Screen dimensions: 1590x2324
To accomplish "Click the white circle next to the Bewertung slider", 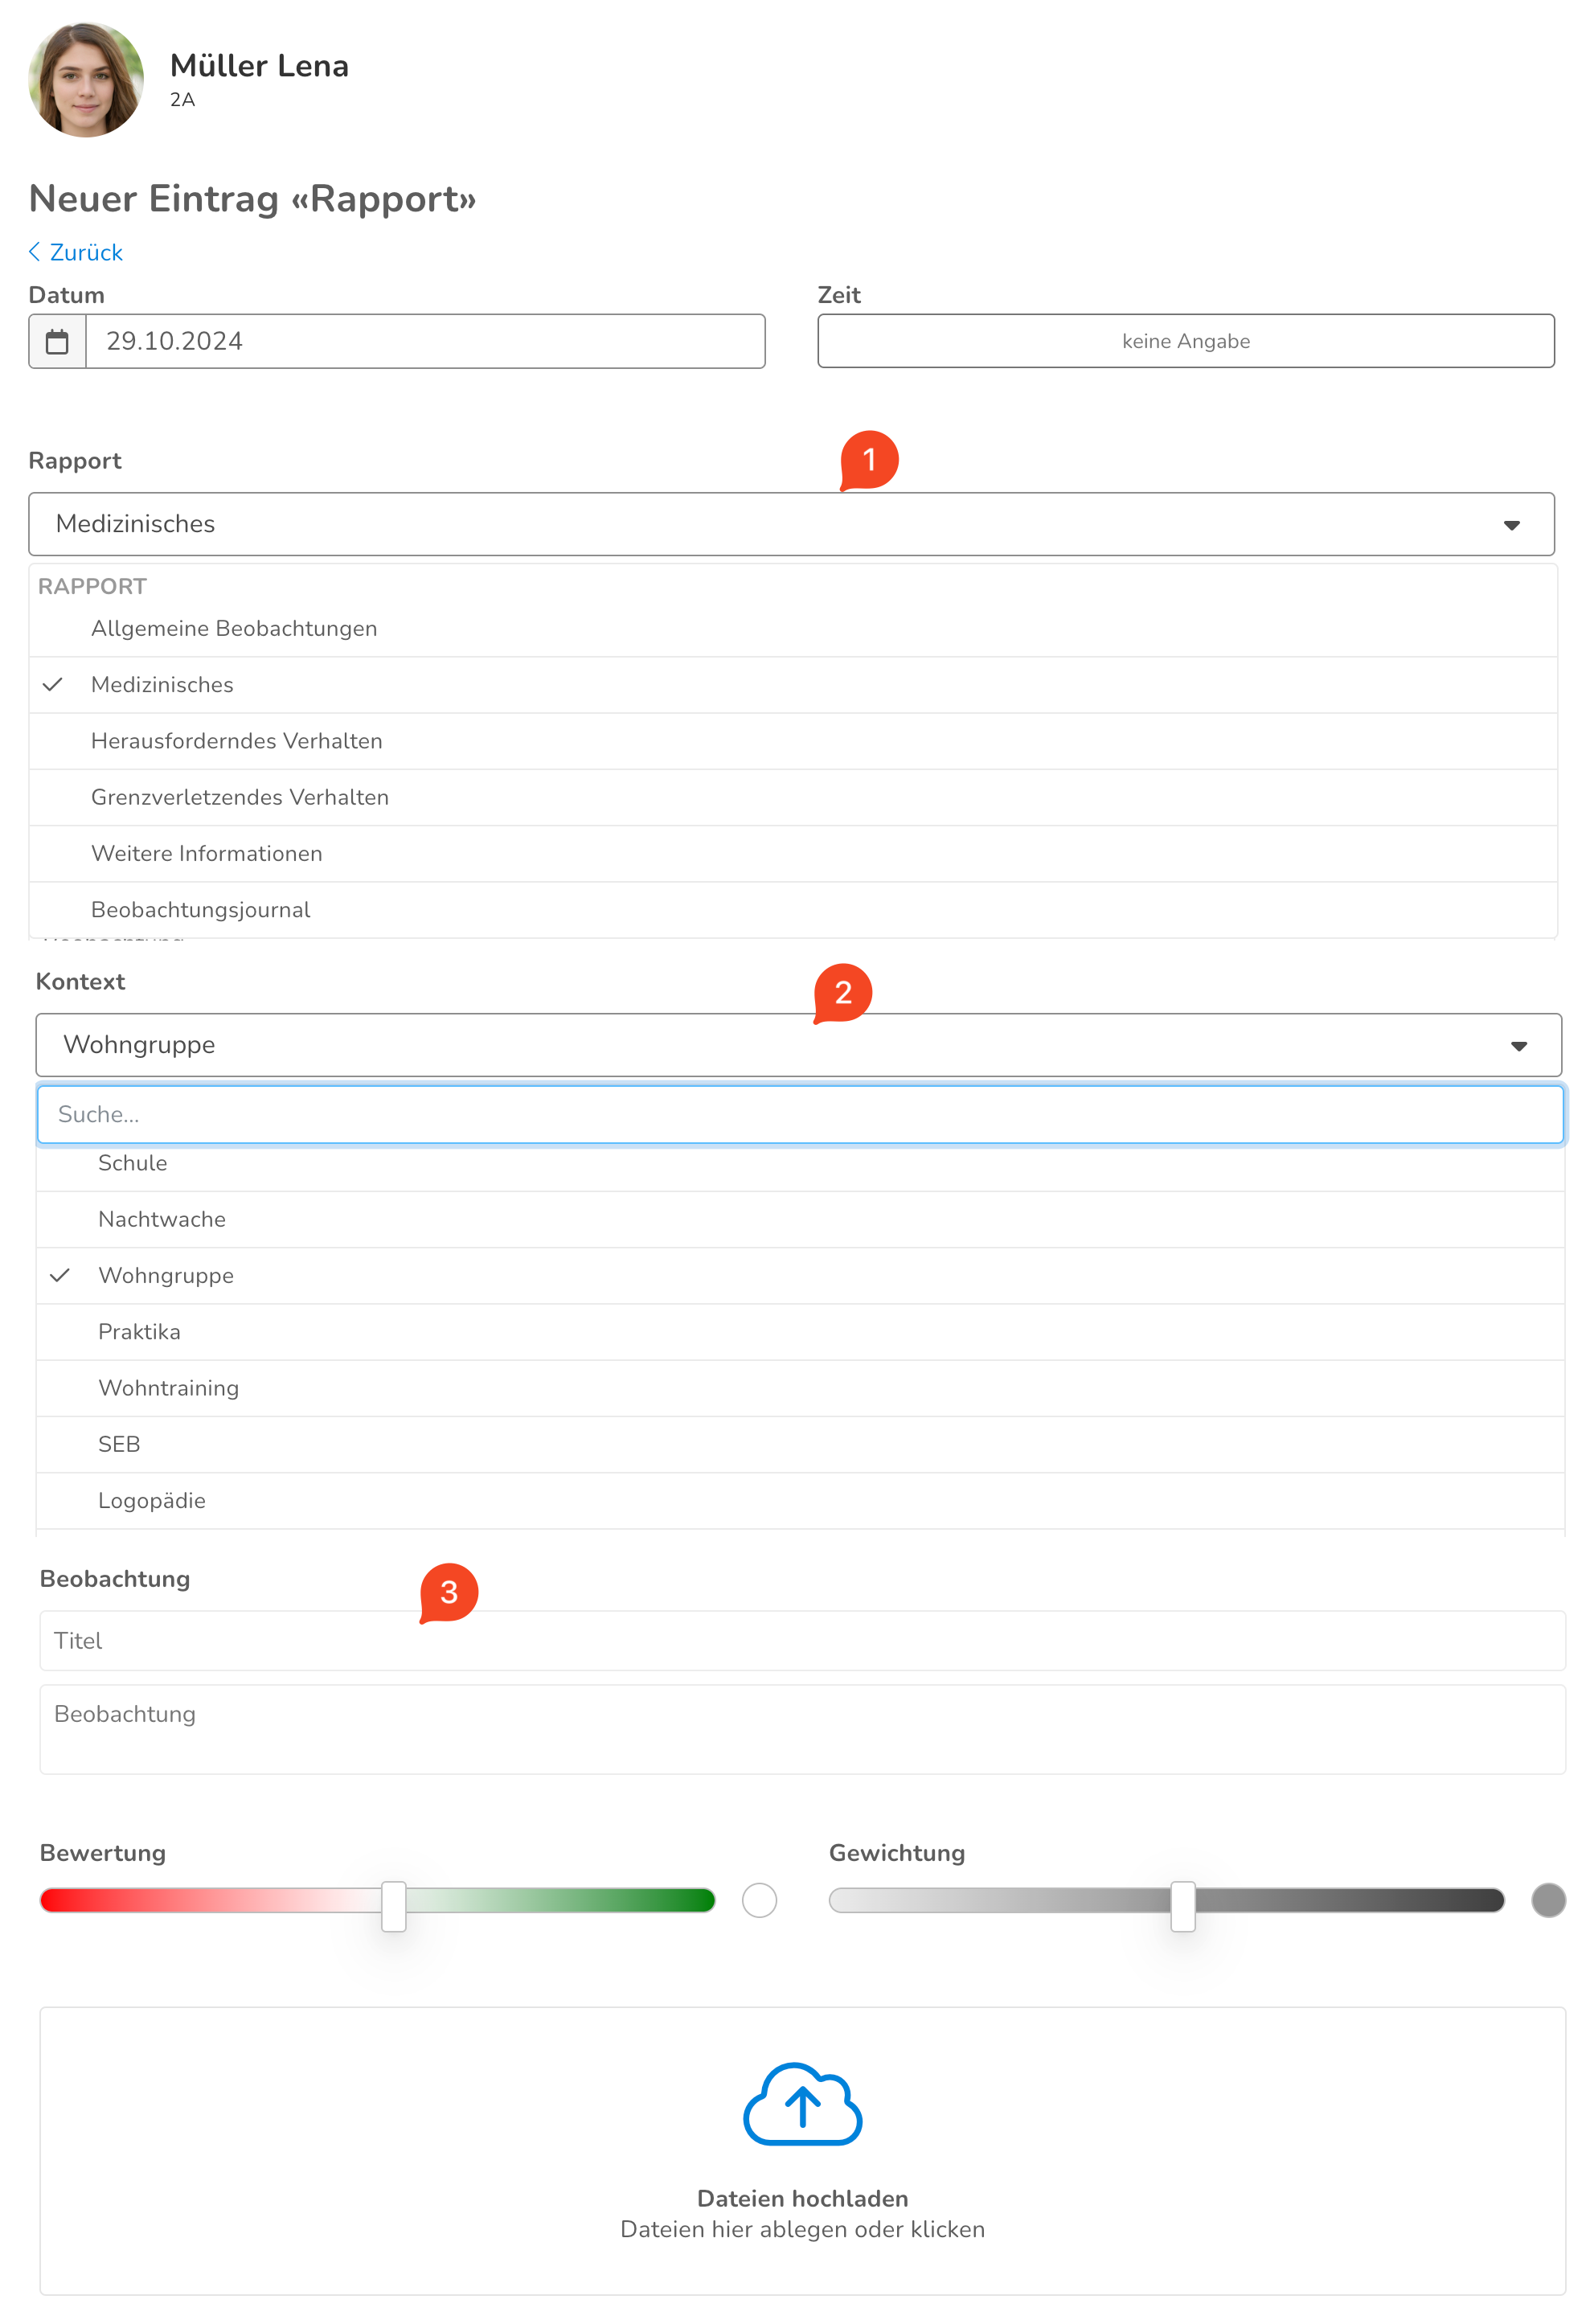I will 759,1899.
